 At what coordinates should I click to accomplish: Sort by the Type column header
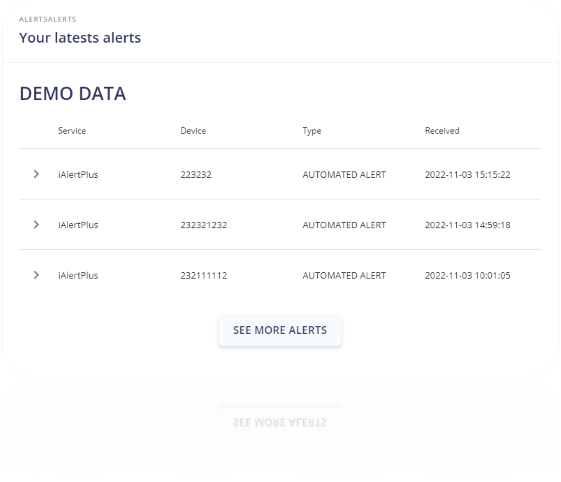pos(312,131)
